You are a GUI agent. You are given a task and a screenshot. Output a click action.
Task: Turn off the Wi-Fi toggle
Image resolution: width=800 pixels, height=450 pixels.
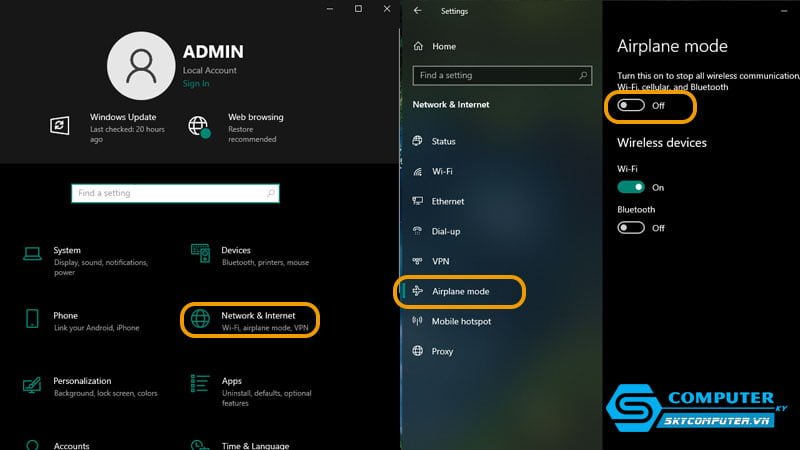coord(631,187)
